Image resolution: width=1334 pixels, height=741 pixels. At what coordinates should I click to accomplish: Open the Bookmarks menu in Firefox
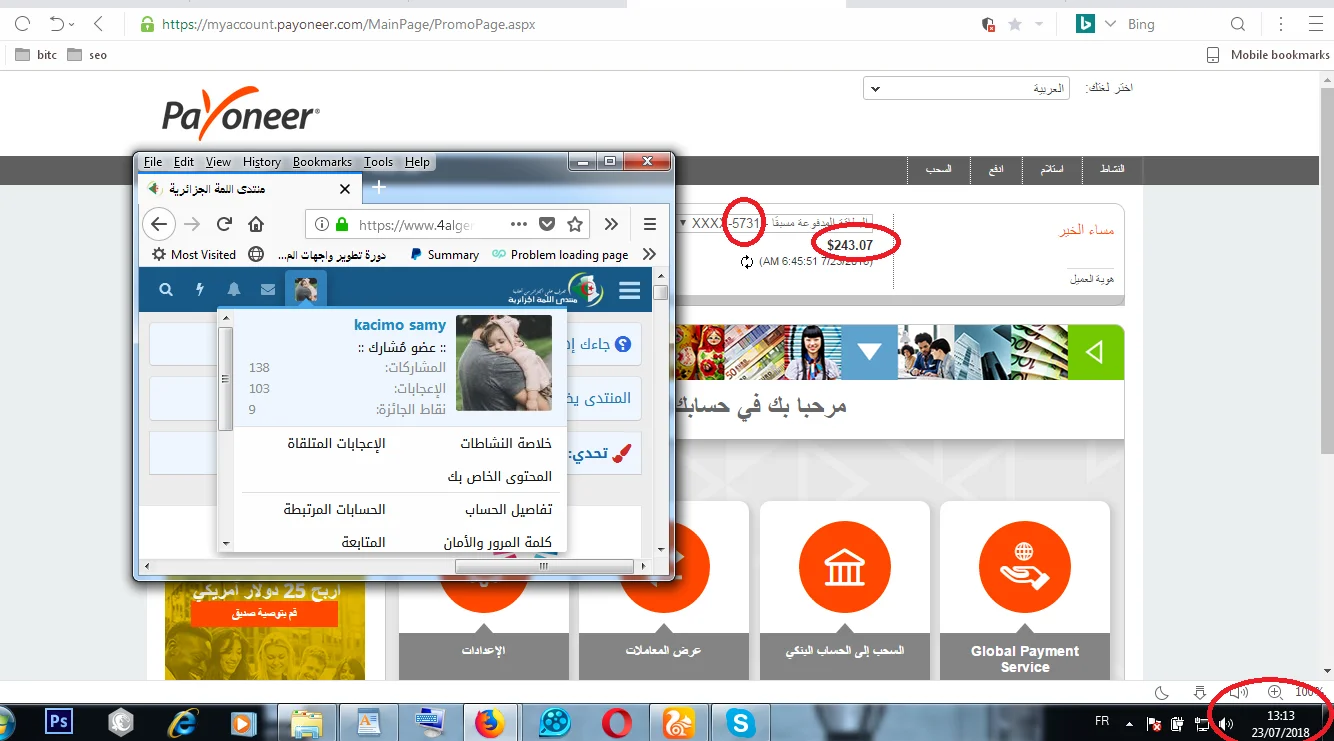(x=322, y=162)
